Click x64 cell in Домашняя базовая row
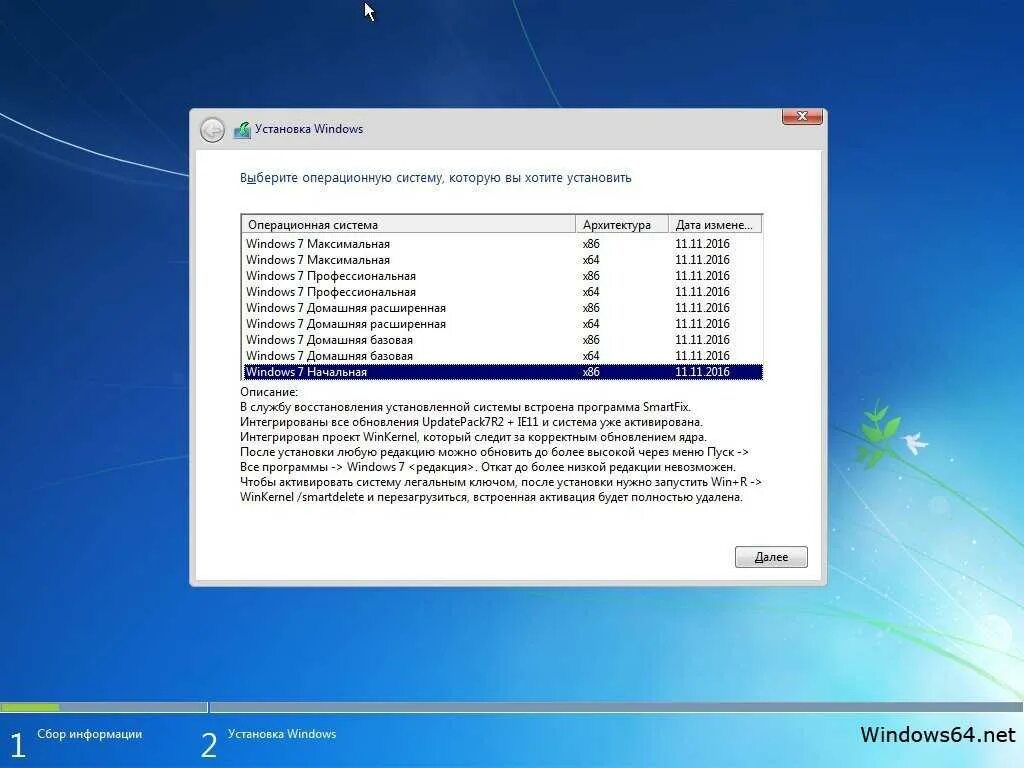The image size is (1024, 768). tap(591, 356)
